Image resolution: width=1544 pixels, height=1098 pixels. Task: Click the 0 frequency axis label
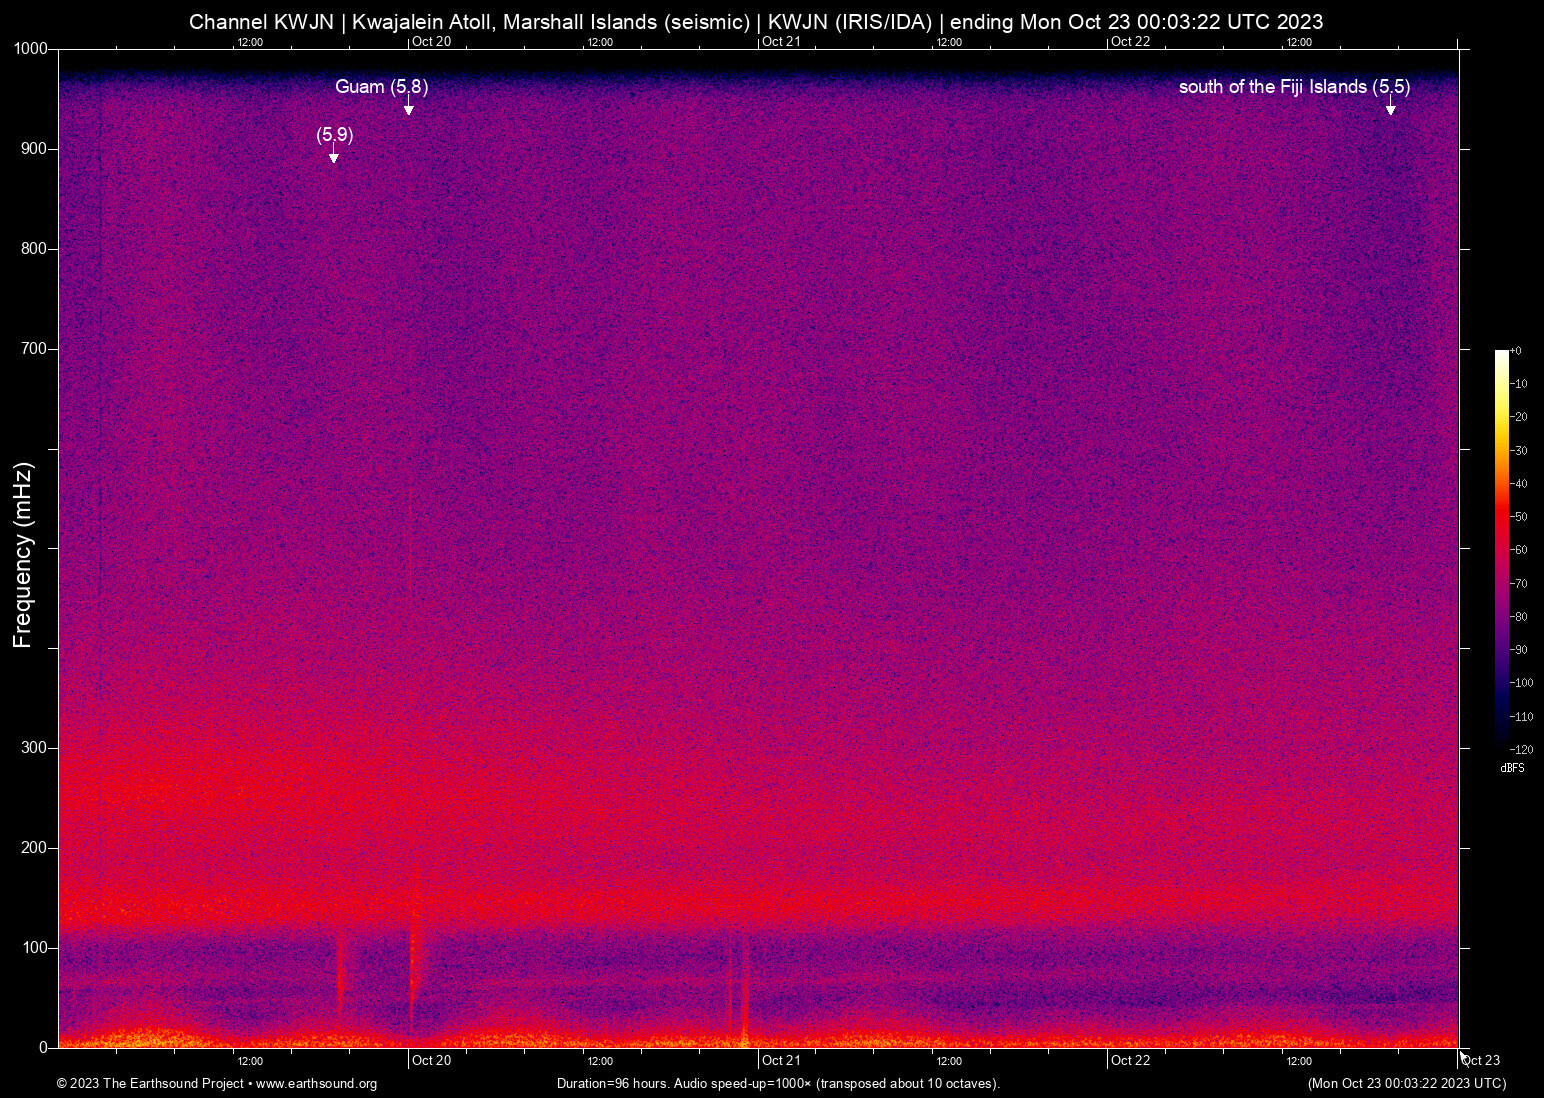click(x=43, y=1047)
